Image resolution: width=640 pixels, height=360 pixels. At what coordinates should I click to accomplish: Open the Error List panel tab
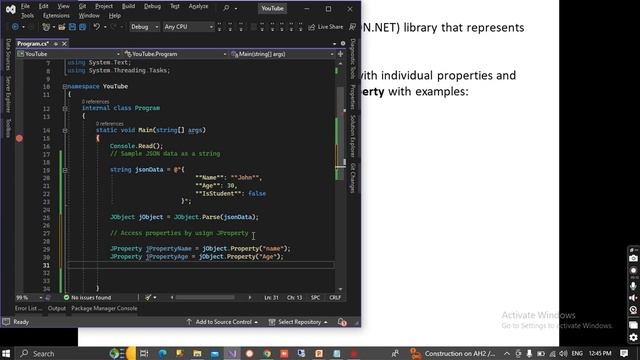[x=28, y=309]
